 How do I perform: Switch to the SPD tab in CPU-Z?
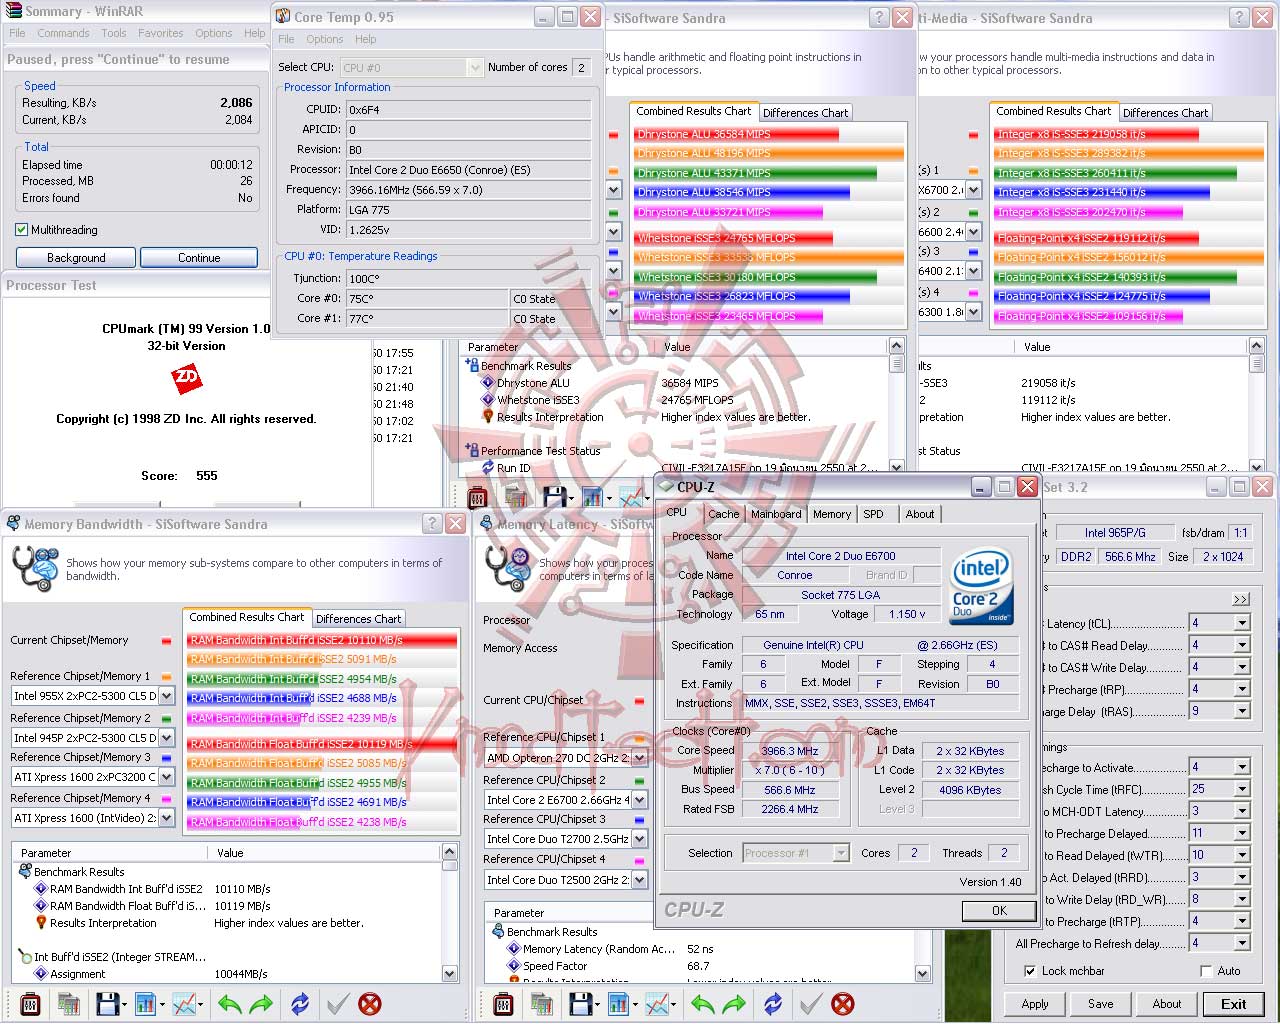[x=873, y=514]
